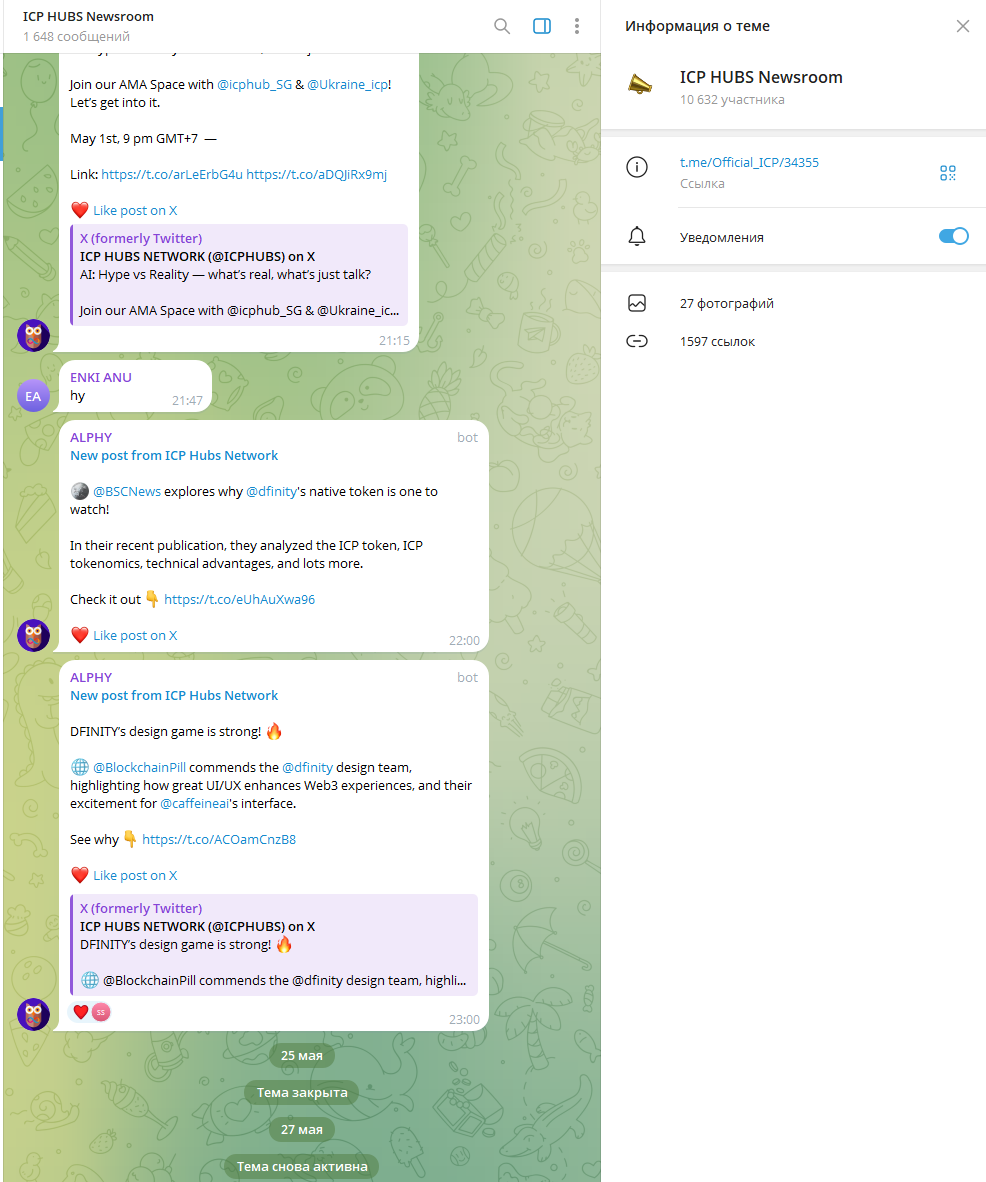Click the photo icon beside 27 фотографий
The width and height of the screenshot is (986, 1182).
pos(637,302)
